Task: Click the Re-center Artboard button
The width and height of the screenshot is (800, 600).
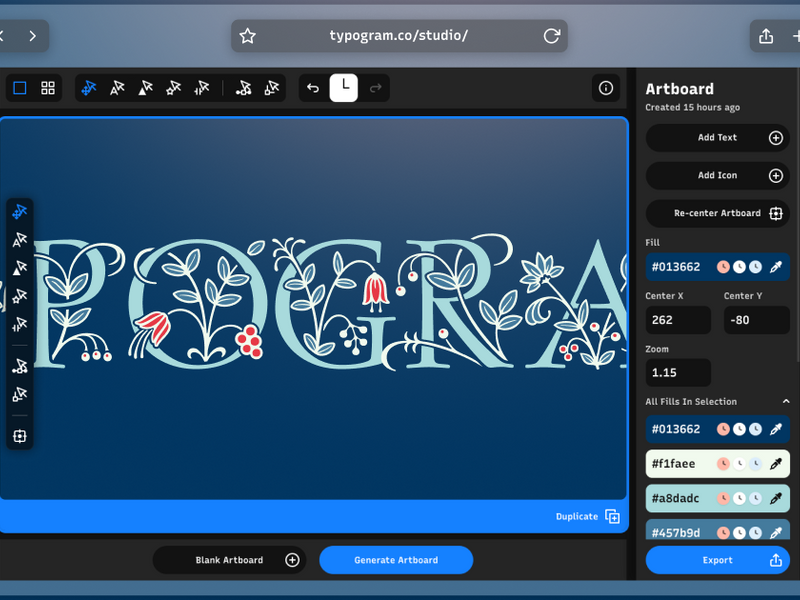Action: [717, 213]
